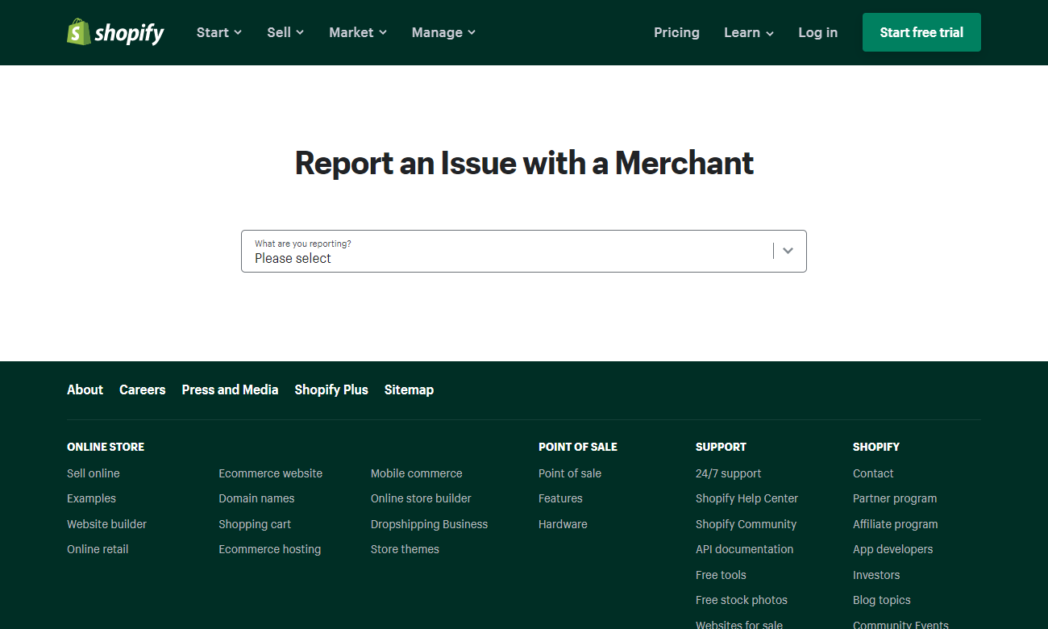Open the About footer link

[x=85, y=390]
